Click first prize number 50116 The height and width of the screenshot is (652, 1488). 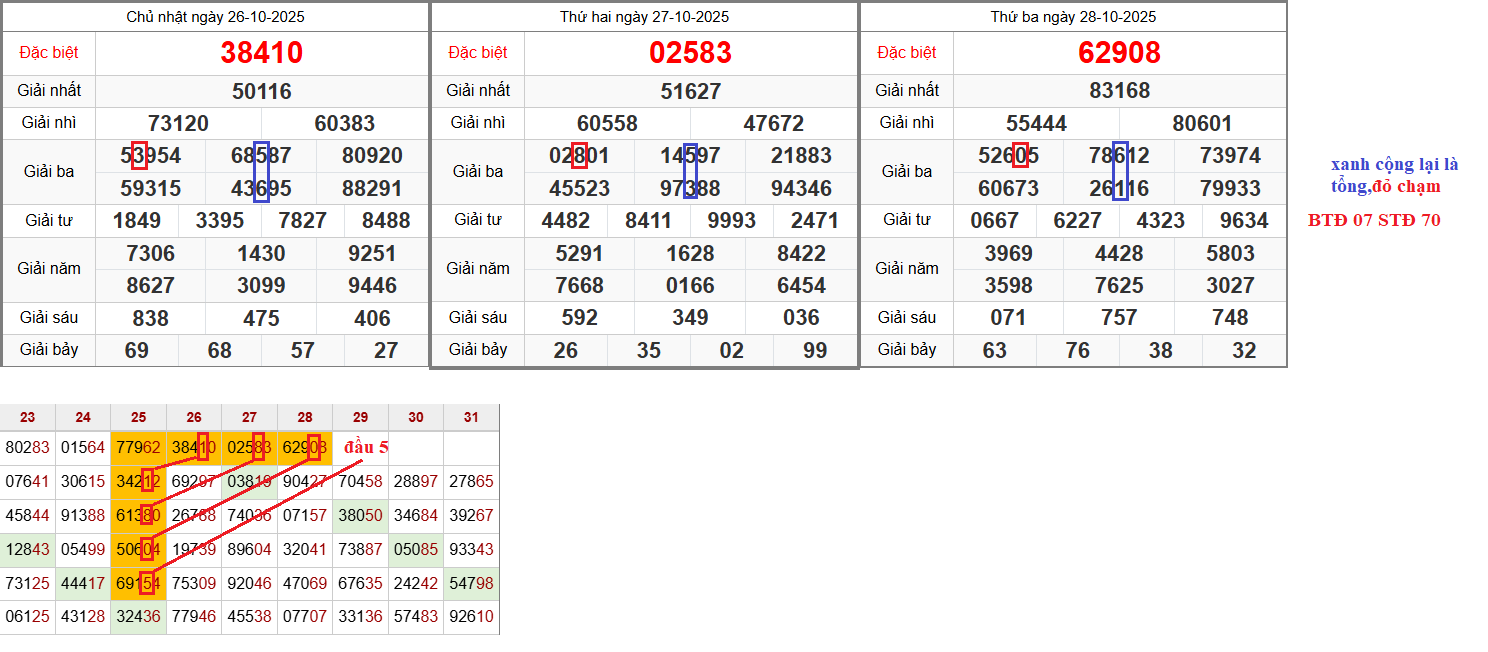coord(261,92)
